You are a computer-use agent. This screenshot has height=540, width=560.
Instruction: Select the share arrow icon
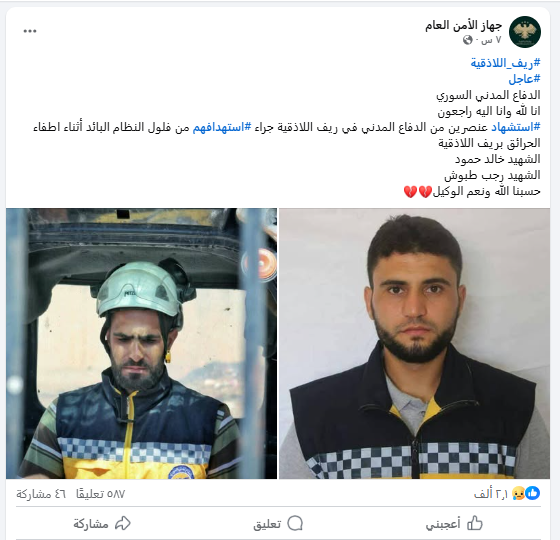click(122, 523)
